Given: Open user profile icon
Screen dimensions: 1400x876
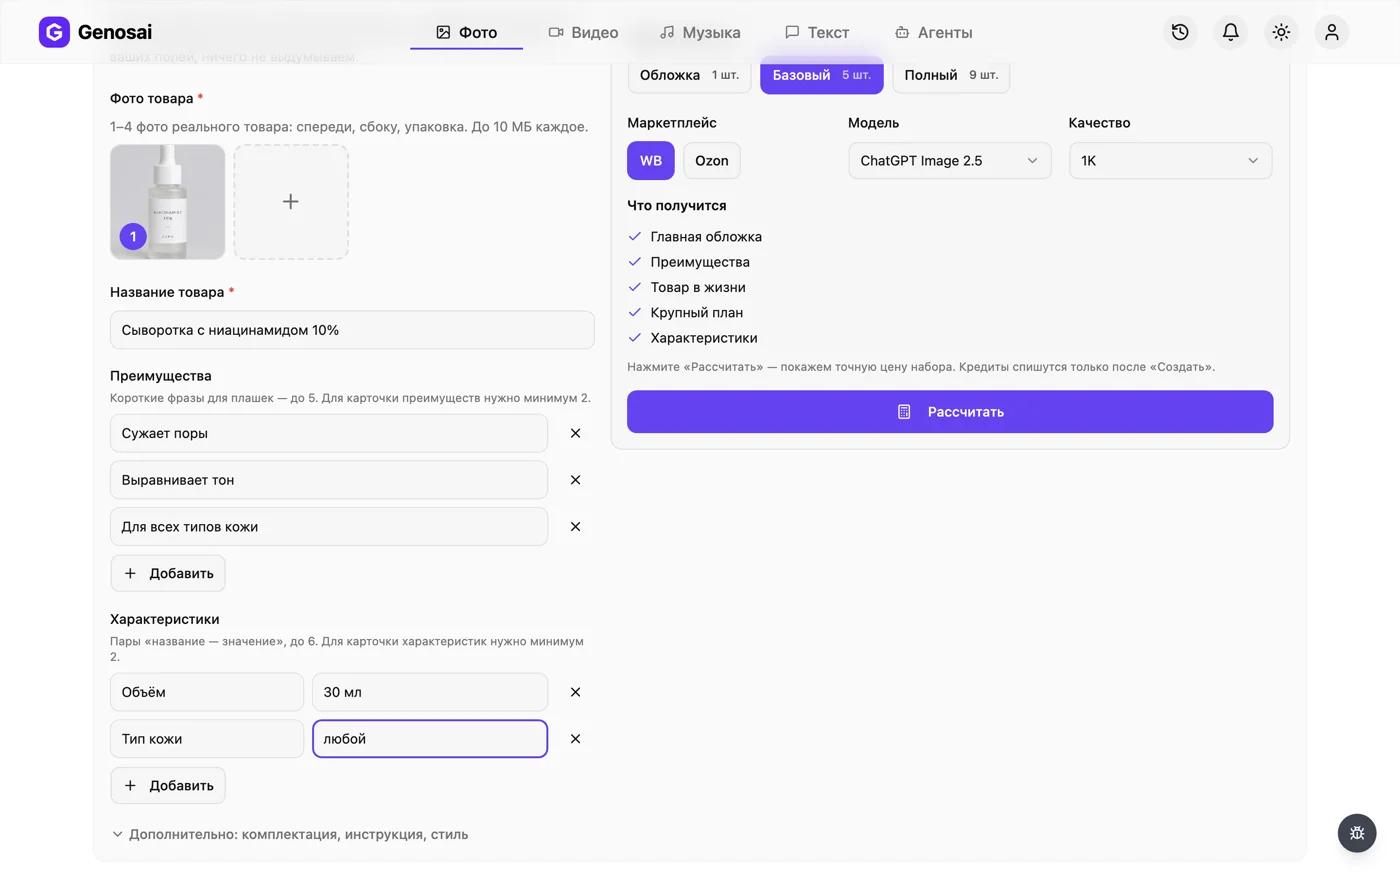Looking at the screenshot, I should (1331, 32).
